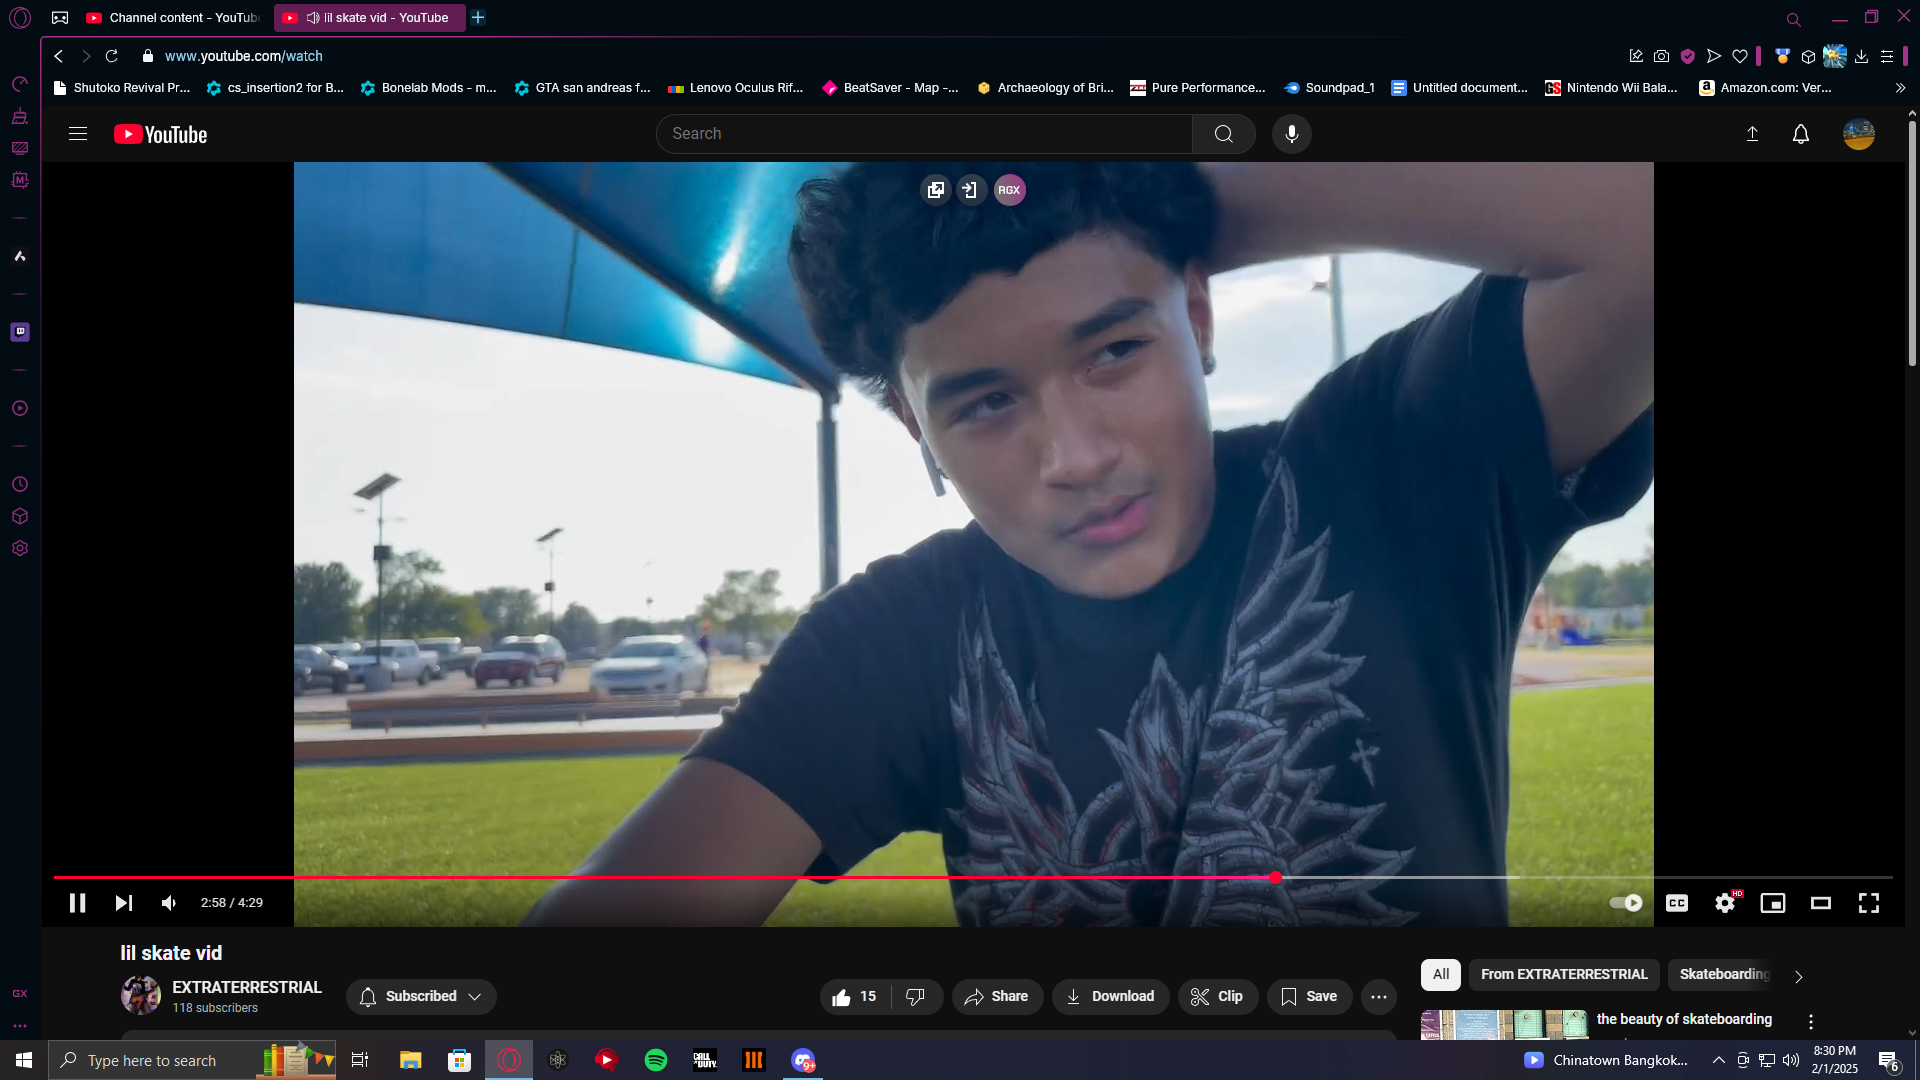
Task: Seek using the red progress bar
Action: pyautogui.click(x=660, y=878)
